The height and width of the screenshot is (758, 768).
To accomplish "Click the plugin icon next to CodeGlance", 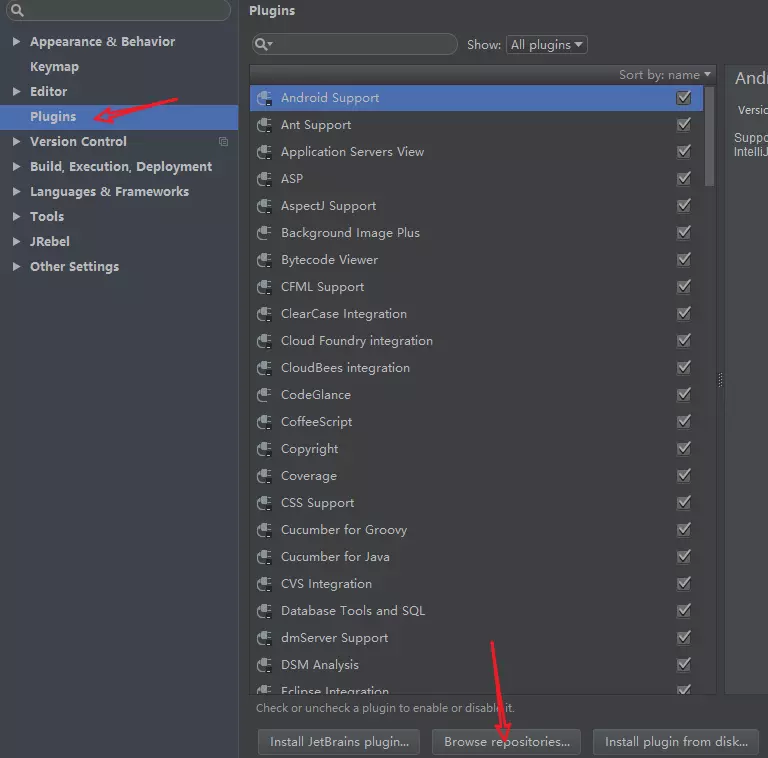I will 264,395.
